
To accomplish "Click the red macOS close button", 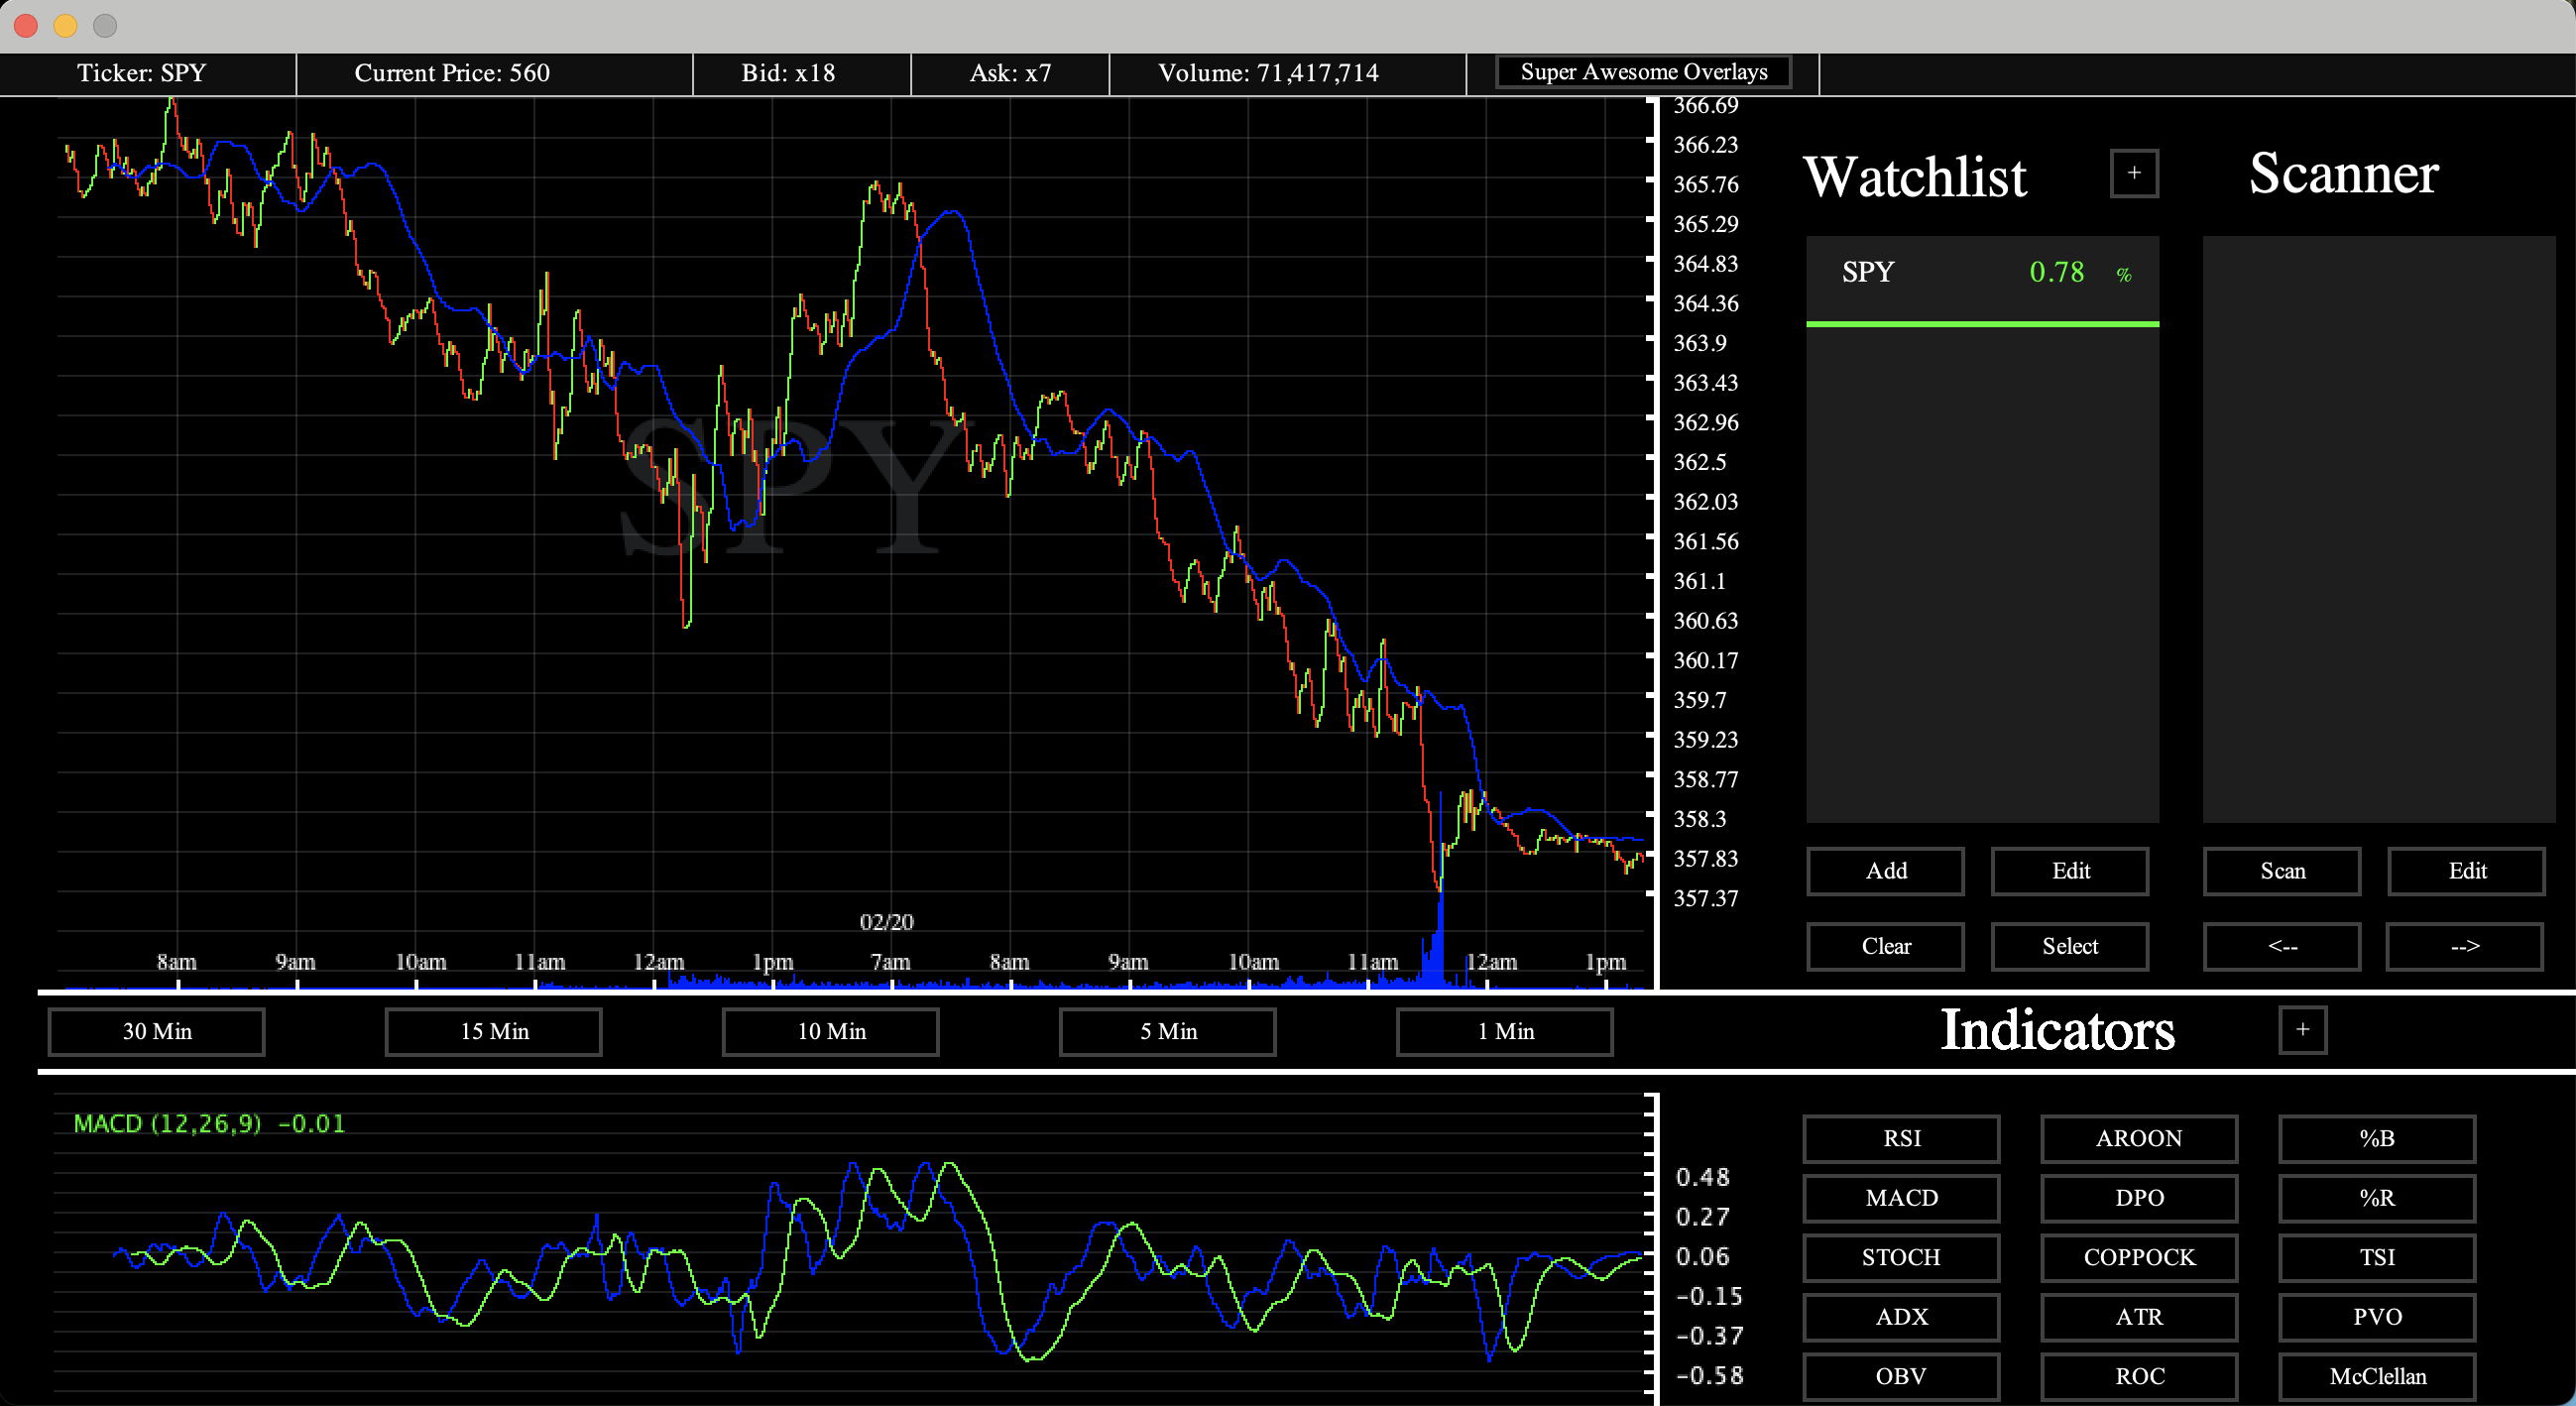I will (26, 25).
